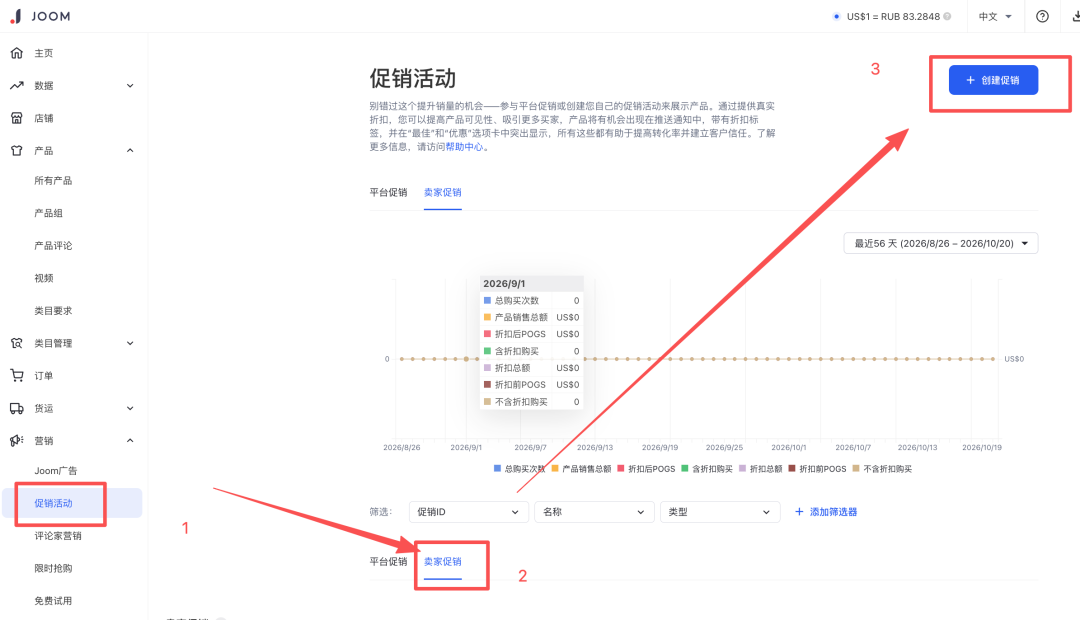The width and height of the screenshot is (1080, 620).
Task: Click the 2026/10/19 x-axis date label
Action: [982, 447]
